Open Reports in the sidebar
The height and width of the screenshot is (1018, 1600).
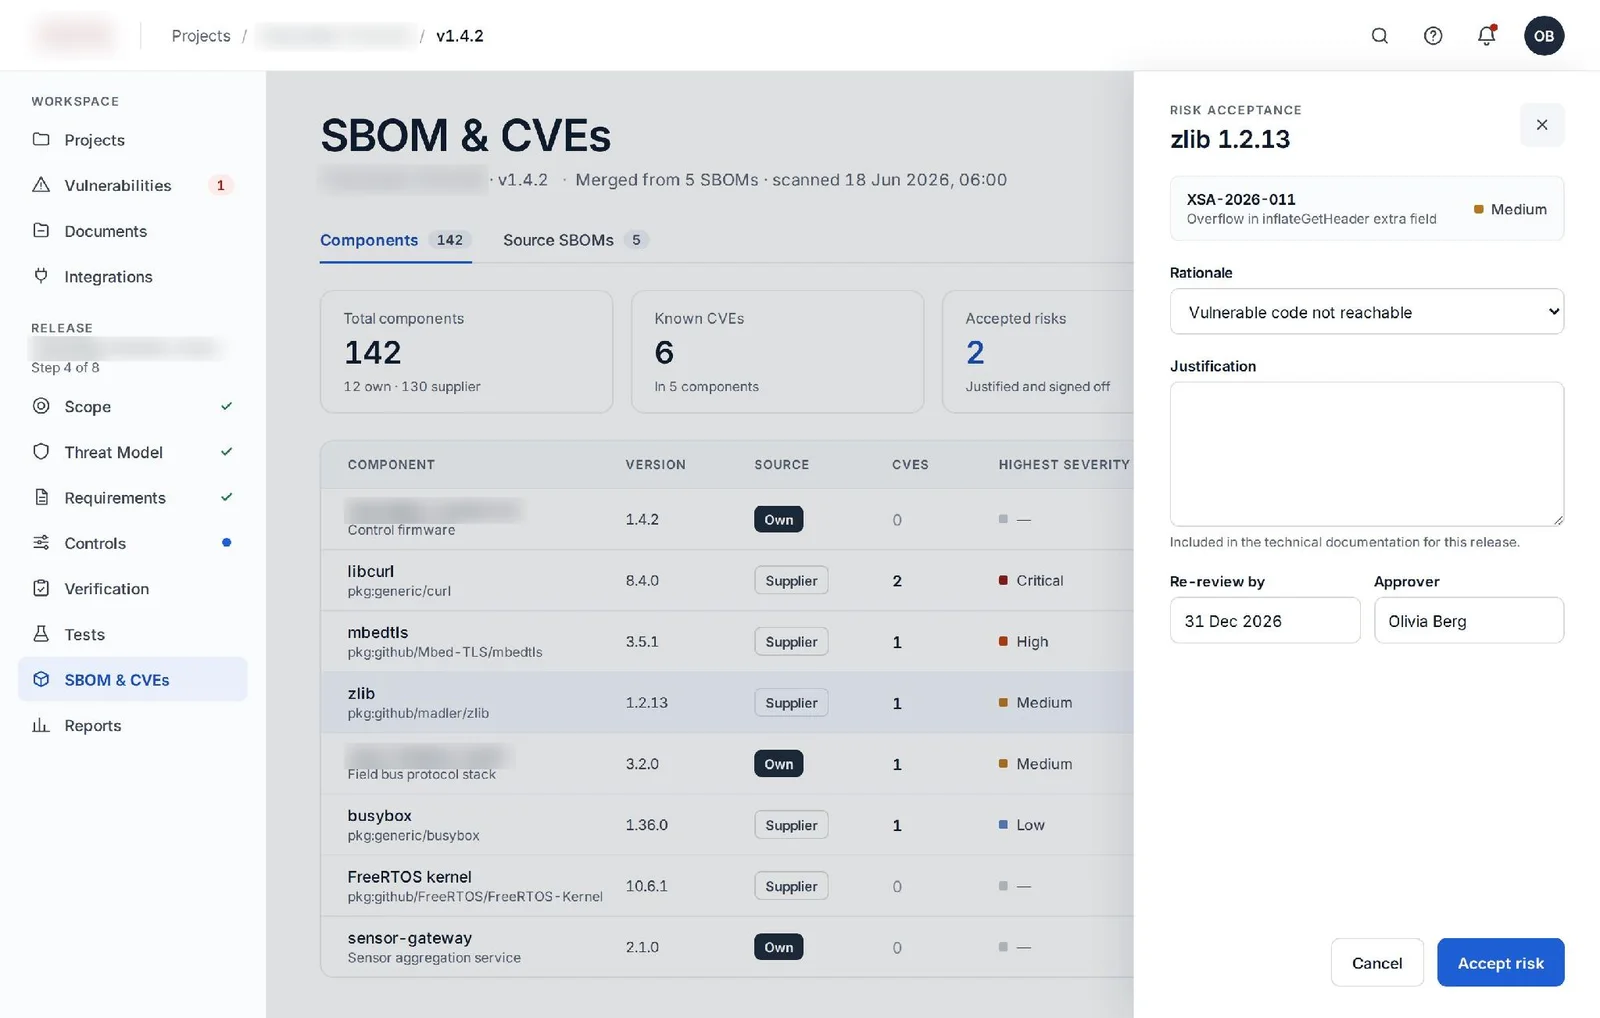point(132,726)
